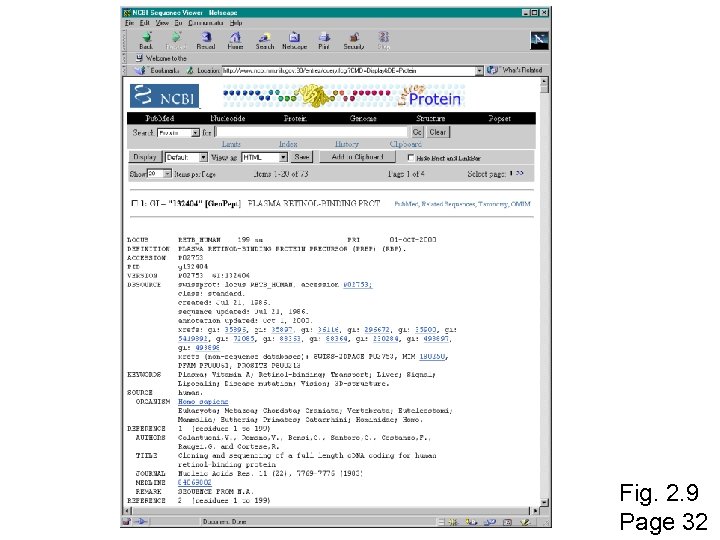720x540 pixels.
Task: Open the Limits link
Action: 231,144
